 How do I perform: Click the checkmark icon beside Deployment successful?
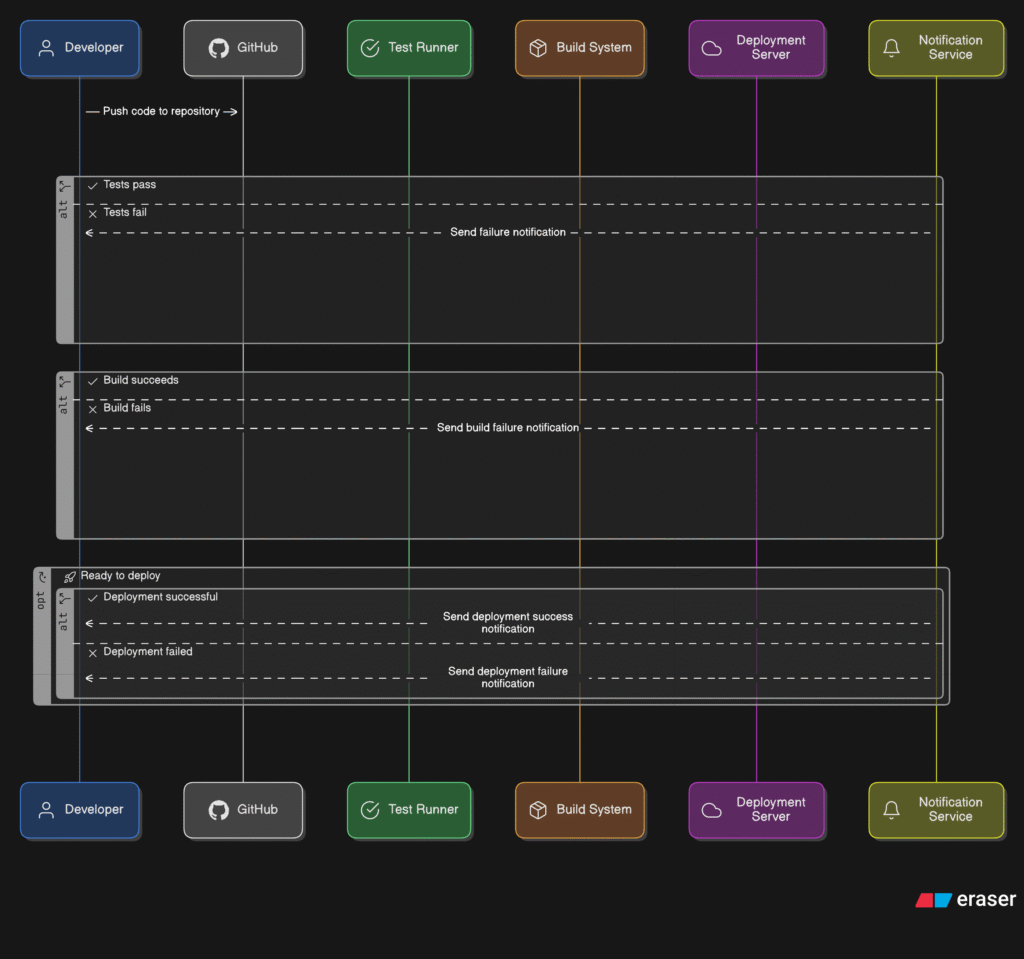click(93, 598)
